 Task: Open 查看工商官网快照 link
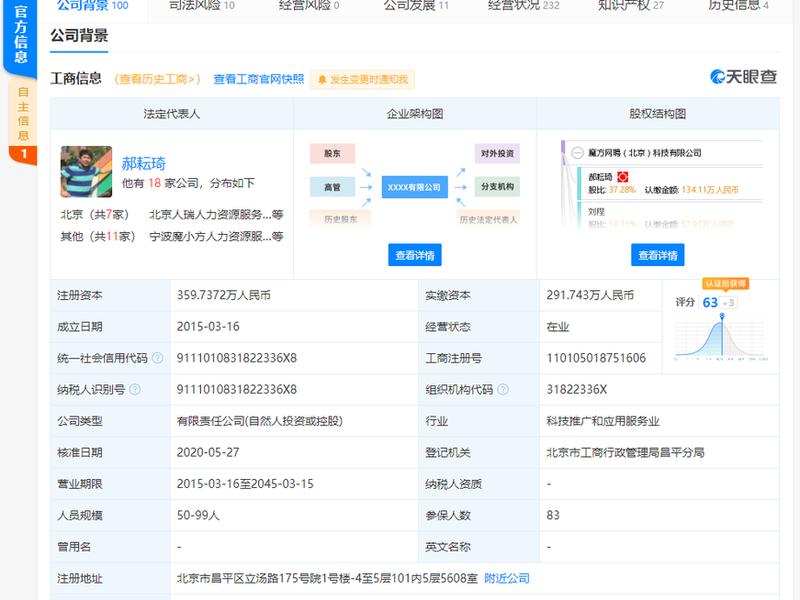click(259, 79)
